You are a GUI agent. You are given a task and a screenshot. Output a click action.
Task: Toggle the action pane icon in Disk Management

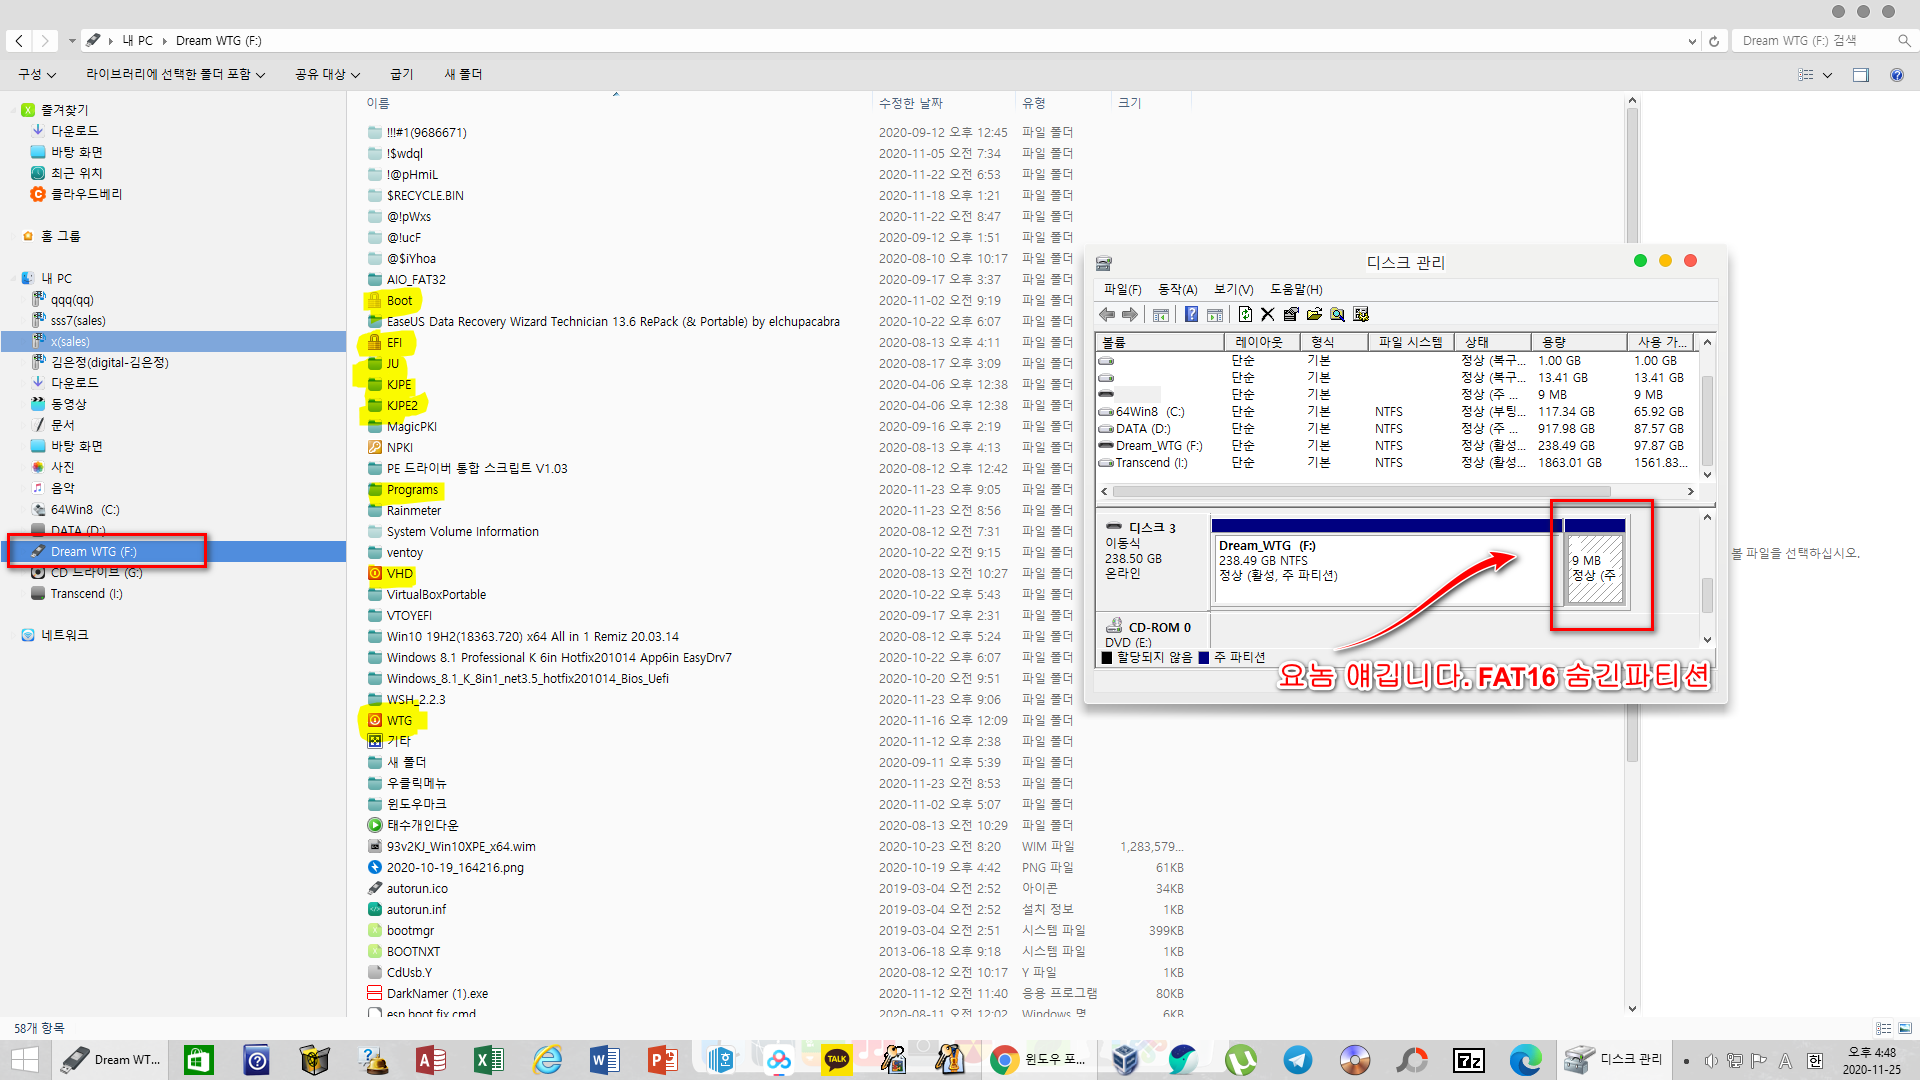pyautogui.click(x=1215, y=315)
